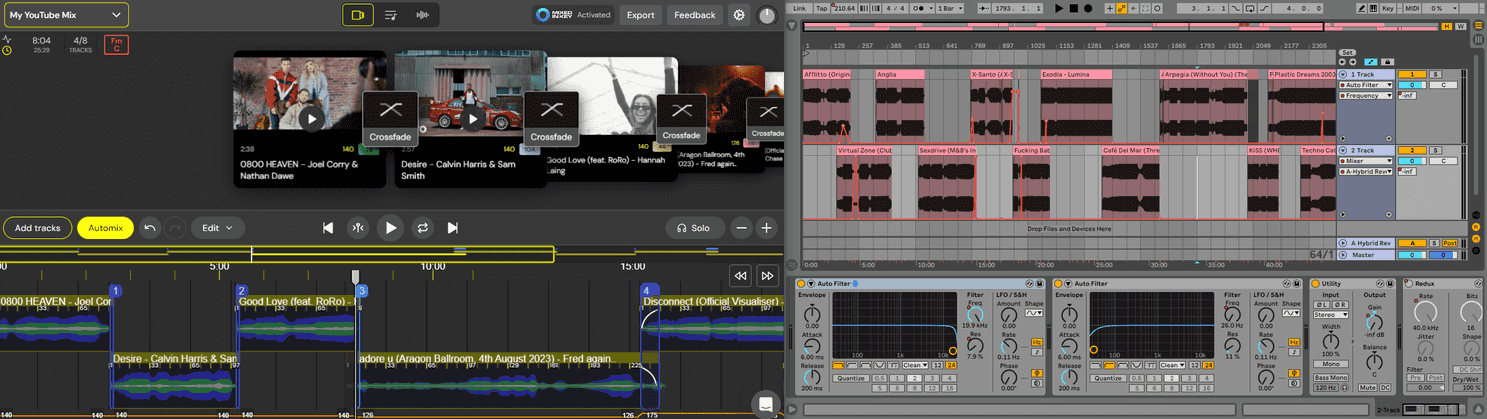Play the Desire Calvin Harris thumbnail
1487x419 pixels.
coord(472,119)
